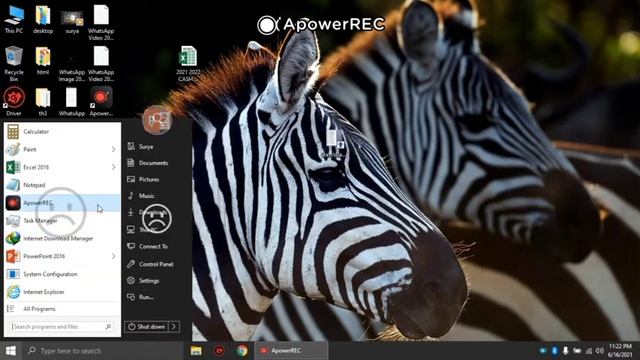The image size is (640, 360).
Task: Click the Windows Start button
Action: tap(11, 351)
